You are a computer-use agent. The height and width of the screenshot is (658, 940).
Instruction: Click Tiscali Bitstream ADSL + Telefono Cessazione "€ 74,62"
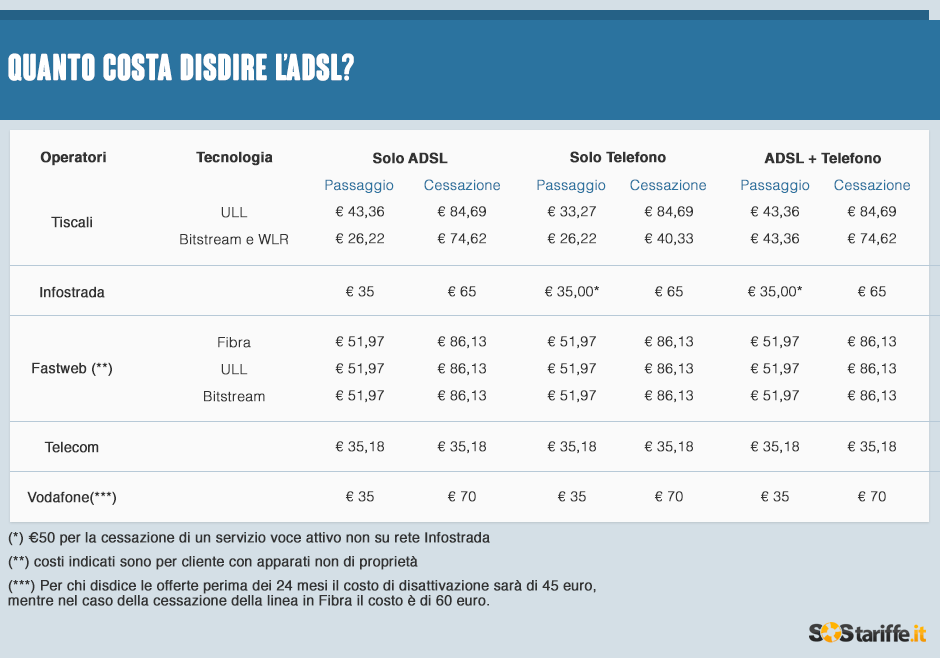point(872,239)
